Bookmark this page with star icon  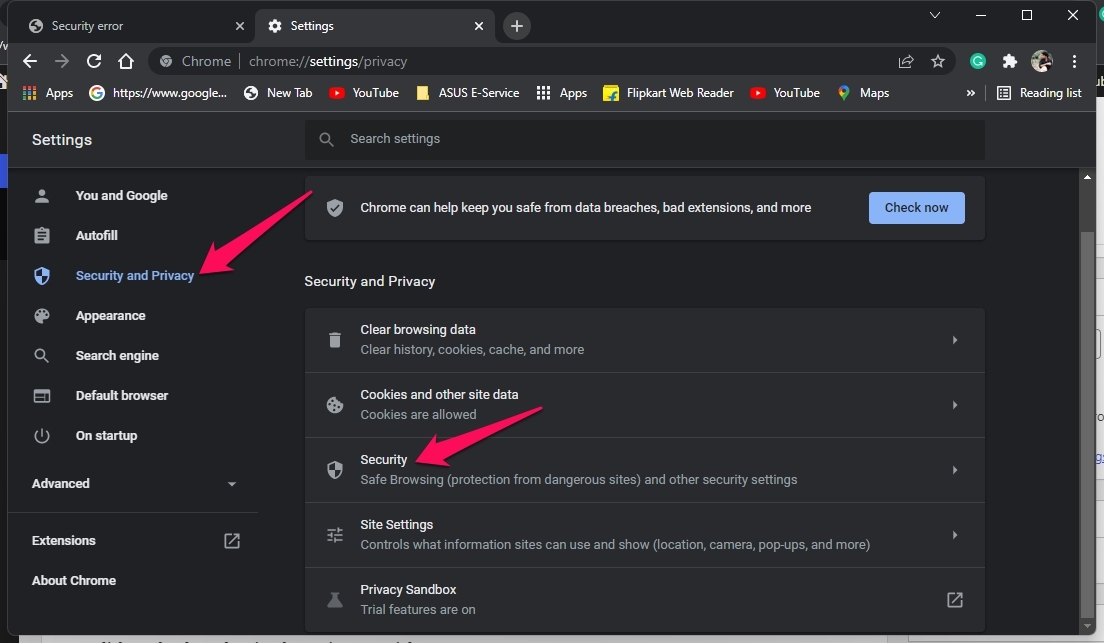tap(938, 61)
